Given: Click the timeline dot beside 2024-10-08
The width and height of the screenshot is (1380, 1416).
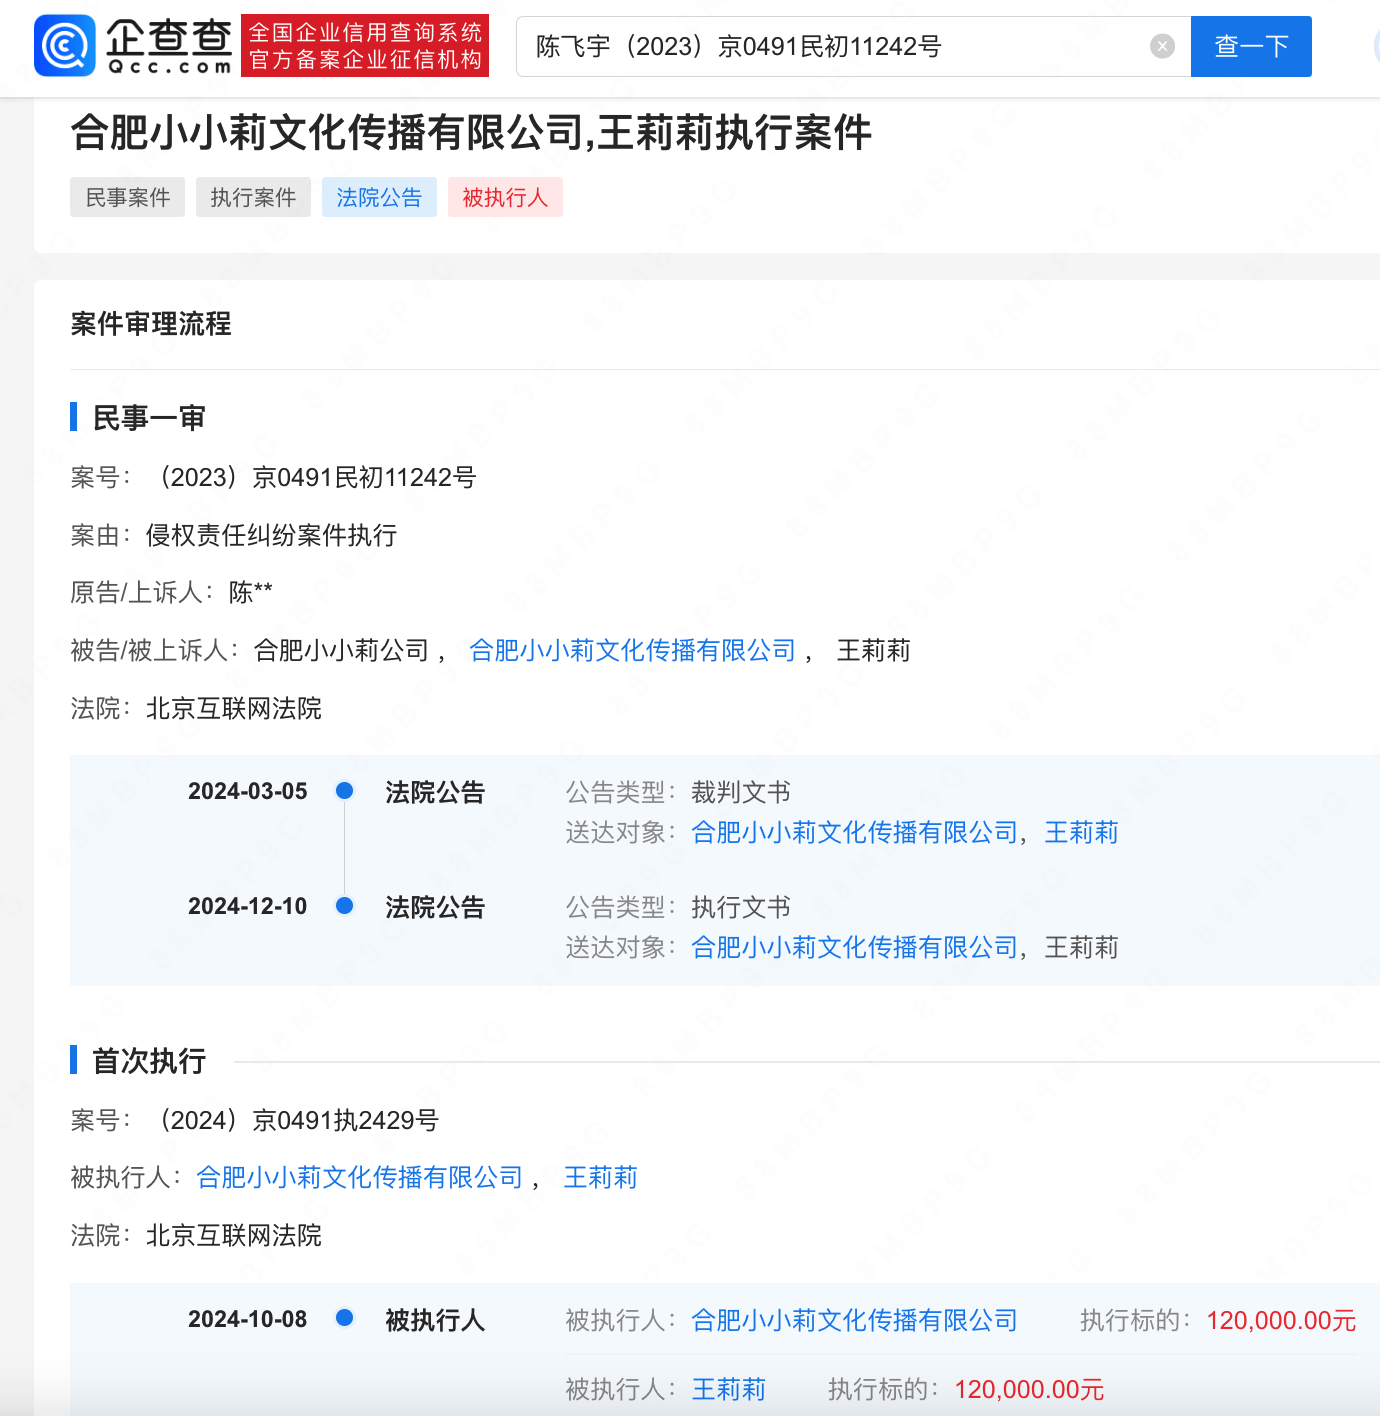Looking at the screenshot, I should click(x=344, y=1318).
